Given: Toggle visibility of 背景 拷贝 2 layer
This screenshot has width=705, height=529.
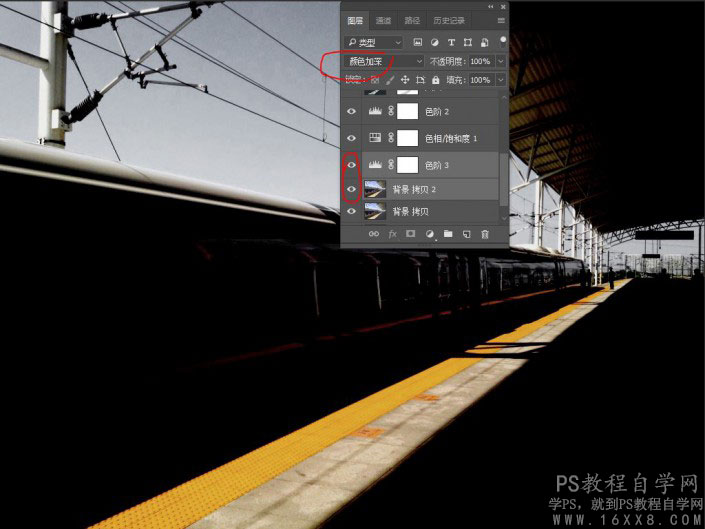Looking at the screenshot, I should tap(352, 189).
